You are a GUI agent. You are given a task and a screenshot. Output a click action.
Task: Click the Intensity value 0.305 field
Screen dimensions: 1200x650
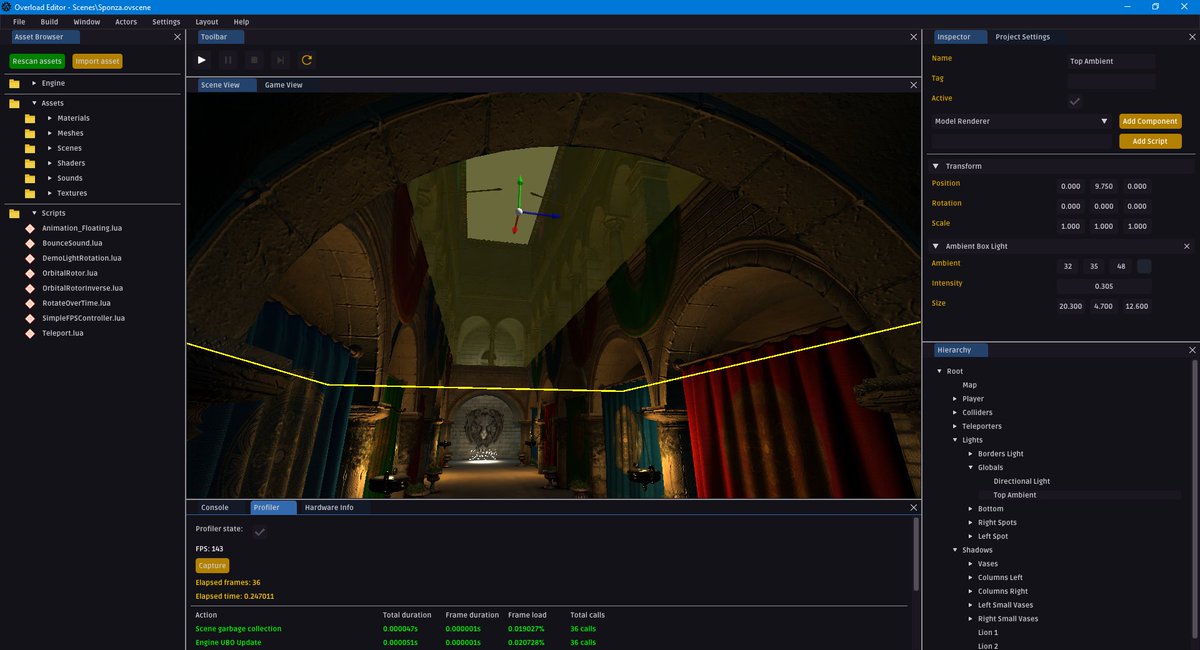[1105, 285]
